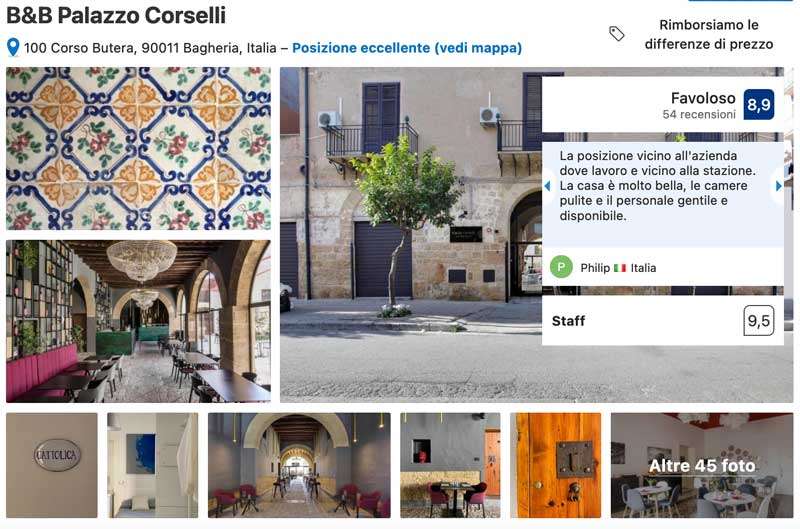Open the white bedroom thumbnail
This screenshot has width=800, height=529.
(153, 465)
